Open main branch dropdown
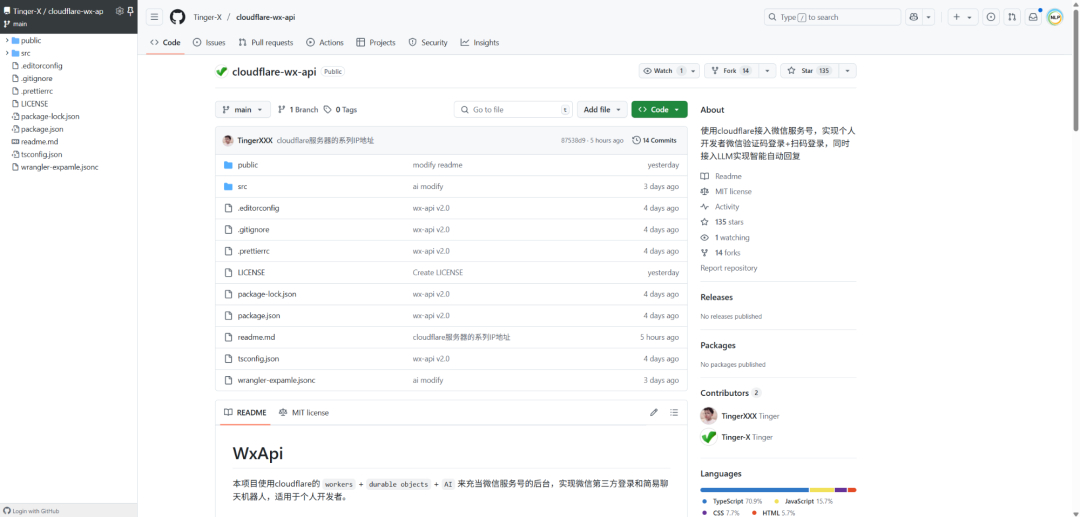The image size is (1080, 517). pos(243,109)
